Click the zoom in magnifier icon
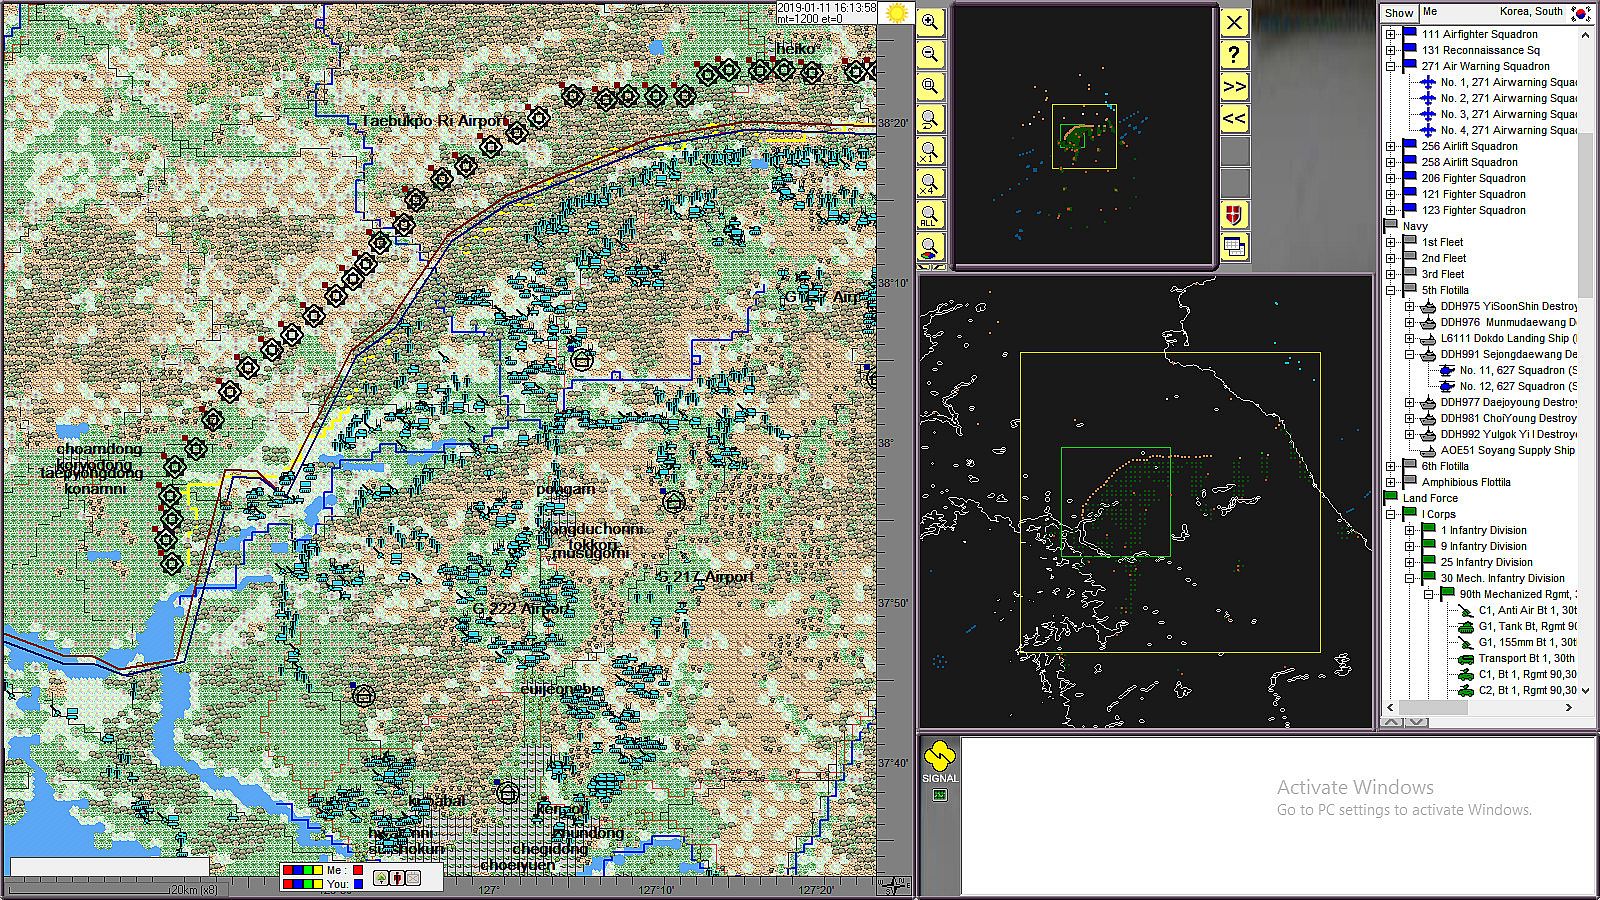Image resolution: width=1600 pixels, height=900 pixels. point(930,23)
